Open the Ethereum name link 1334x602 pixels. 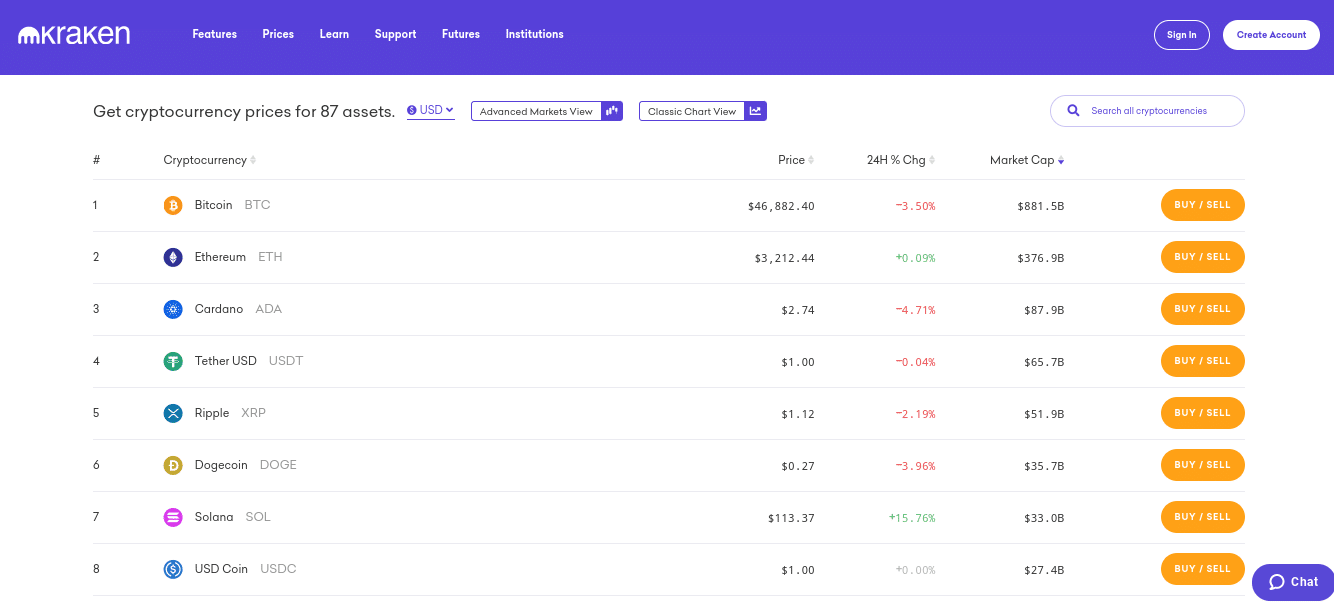(220, 257)
